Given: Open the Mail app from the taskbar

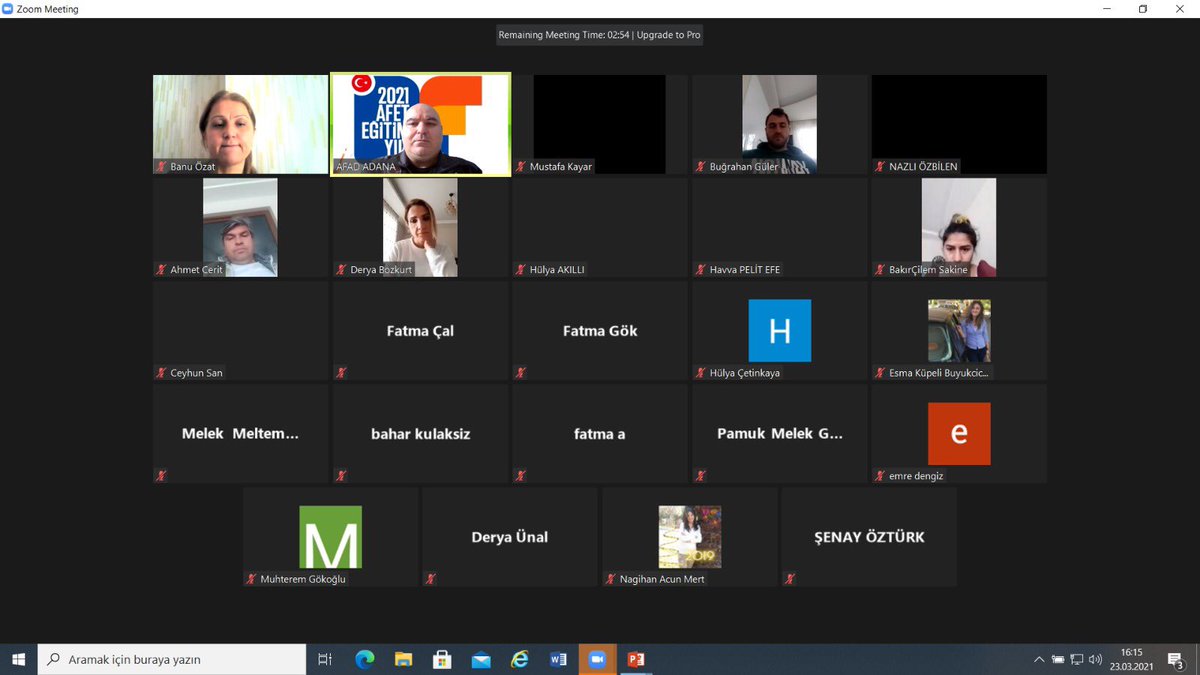Looking at the screenshot, I should 481,659.
